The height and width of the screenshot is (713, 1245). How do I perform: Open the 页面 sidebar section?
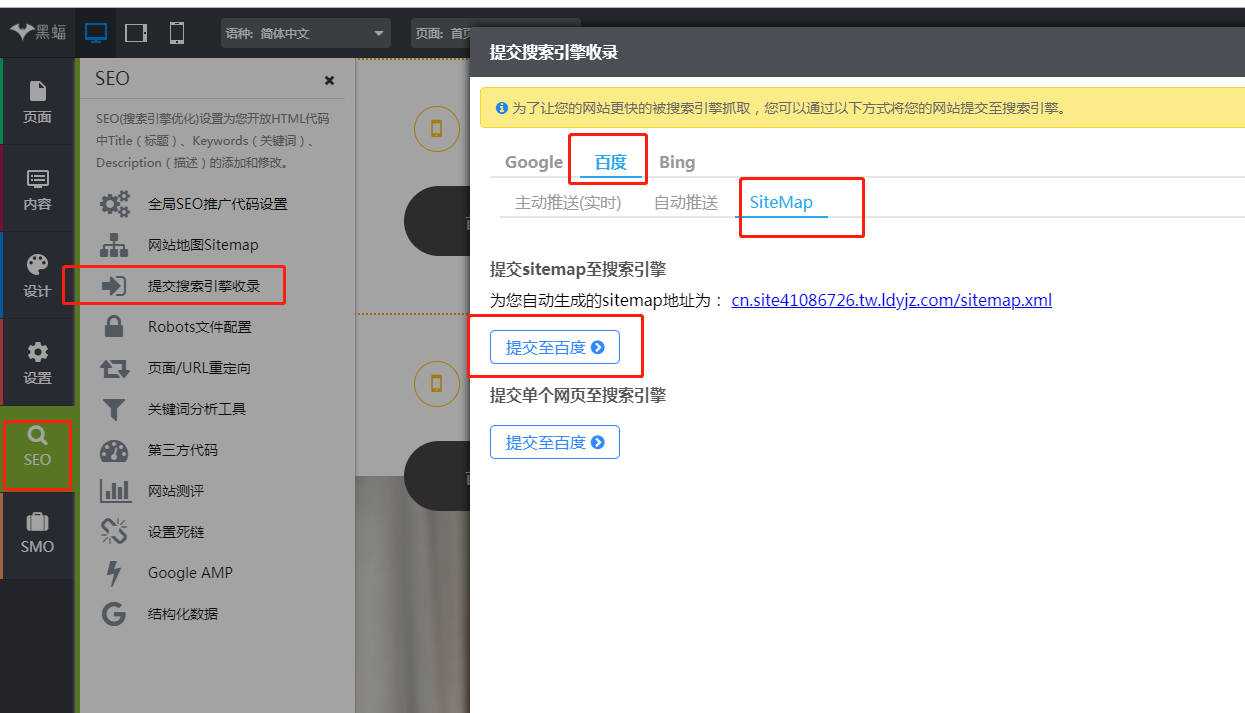pyautogui.click(x=37, y=102)
